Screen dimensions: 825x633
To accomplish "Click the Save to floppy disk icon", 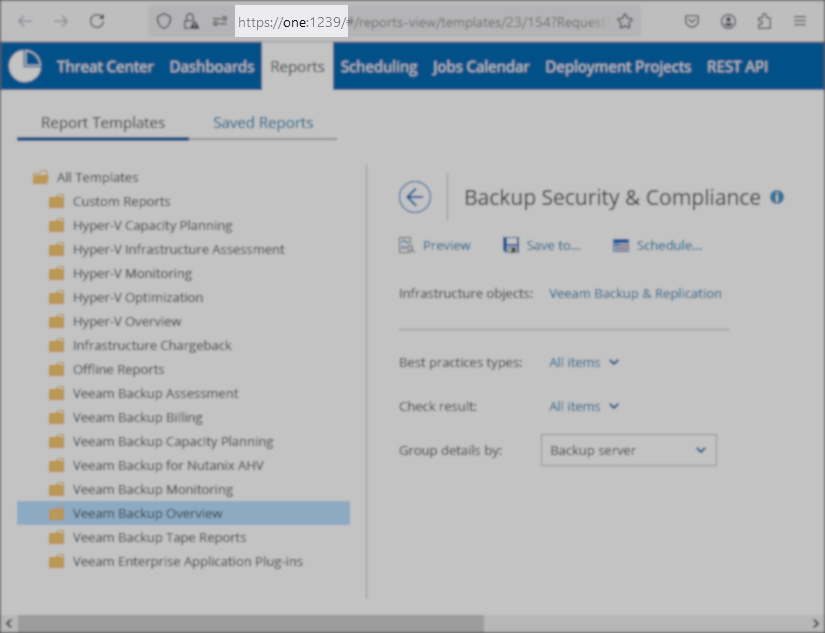I will pyautogui.click(x=510, y=245).
